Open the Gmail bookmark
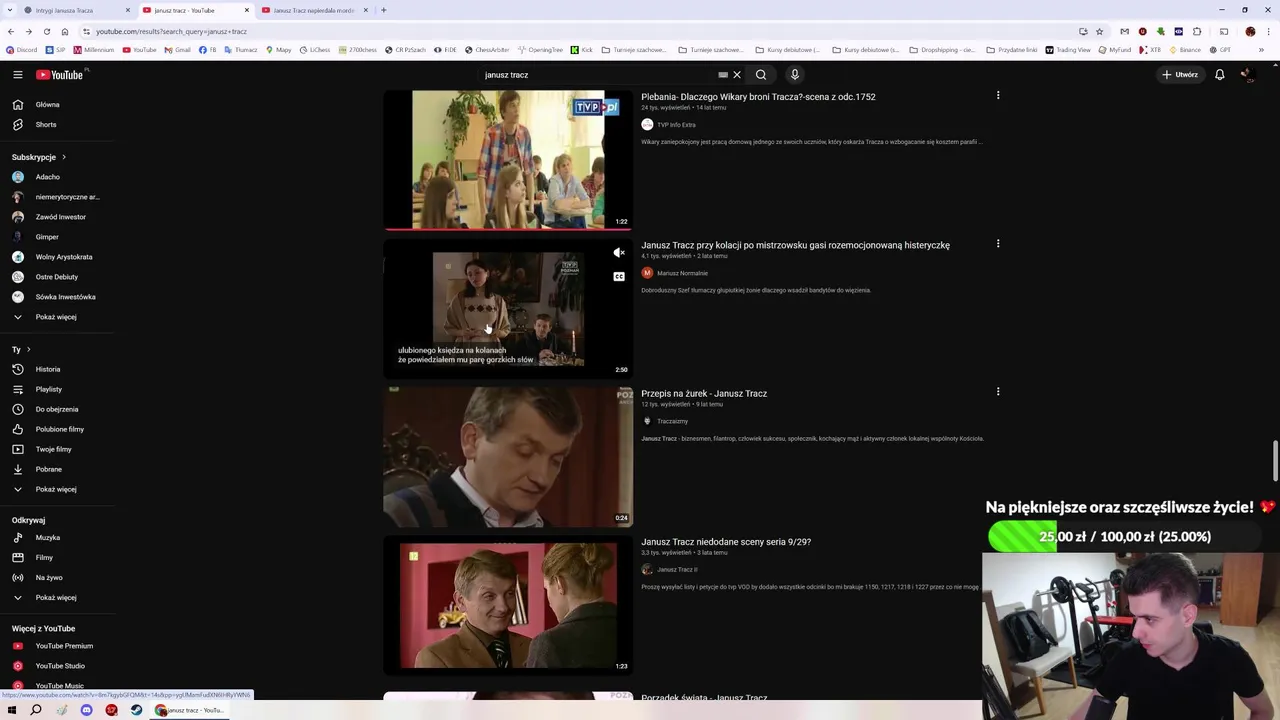 (x=177, y=50)
